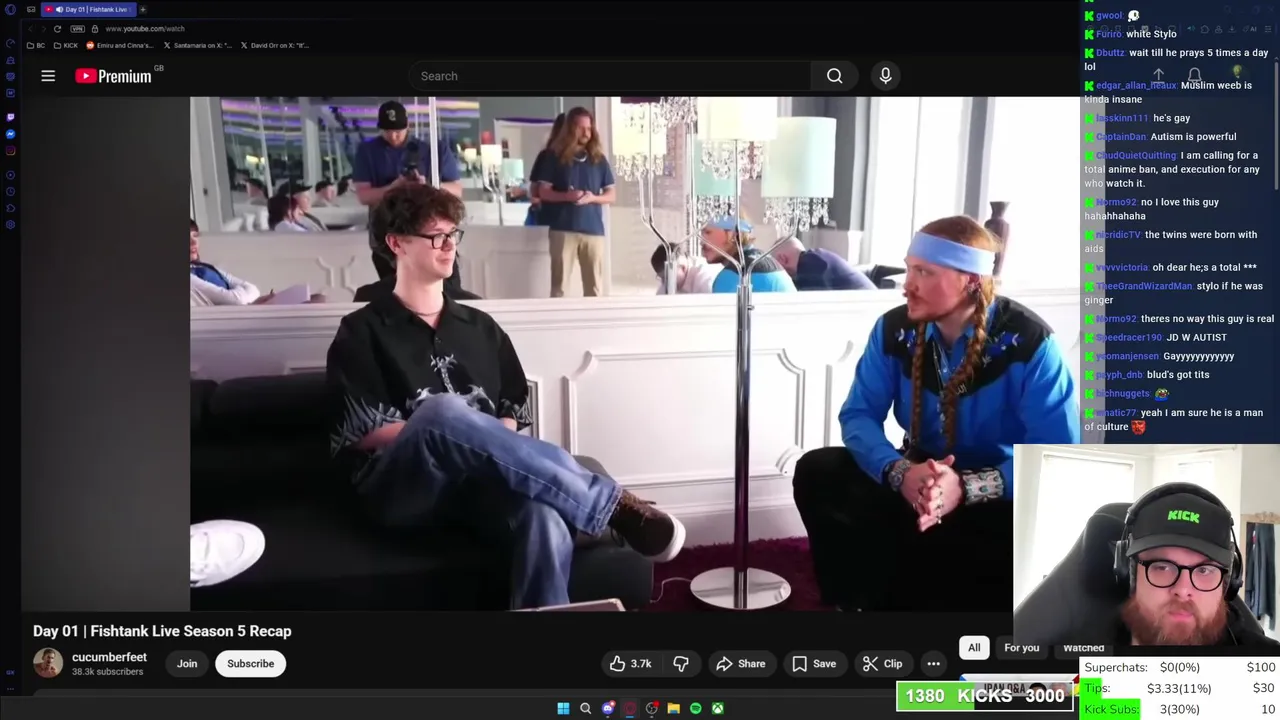Open the cucumberfeet channel name link
The height and width of the screenshot is (720, 1280).
click(x=109, y=657)
